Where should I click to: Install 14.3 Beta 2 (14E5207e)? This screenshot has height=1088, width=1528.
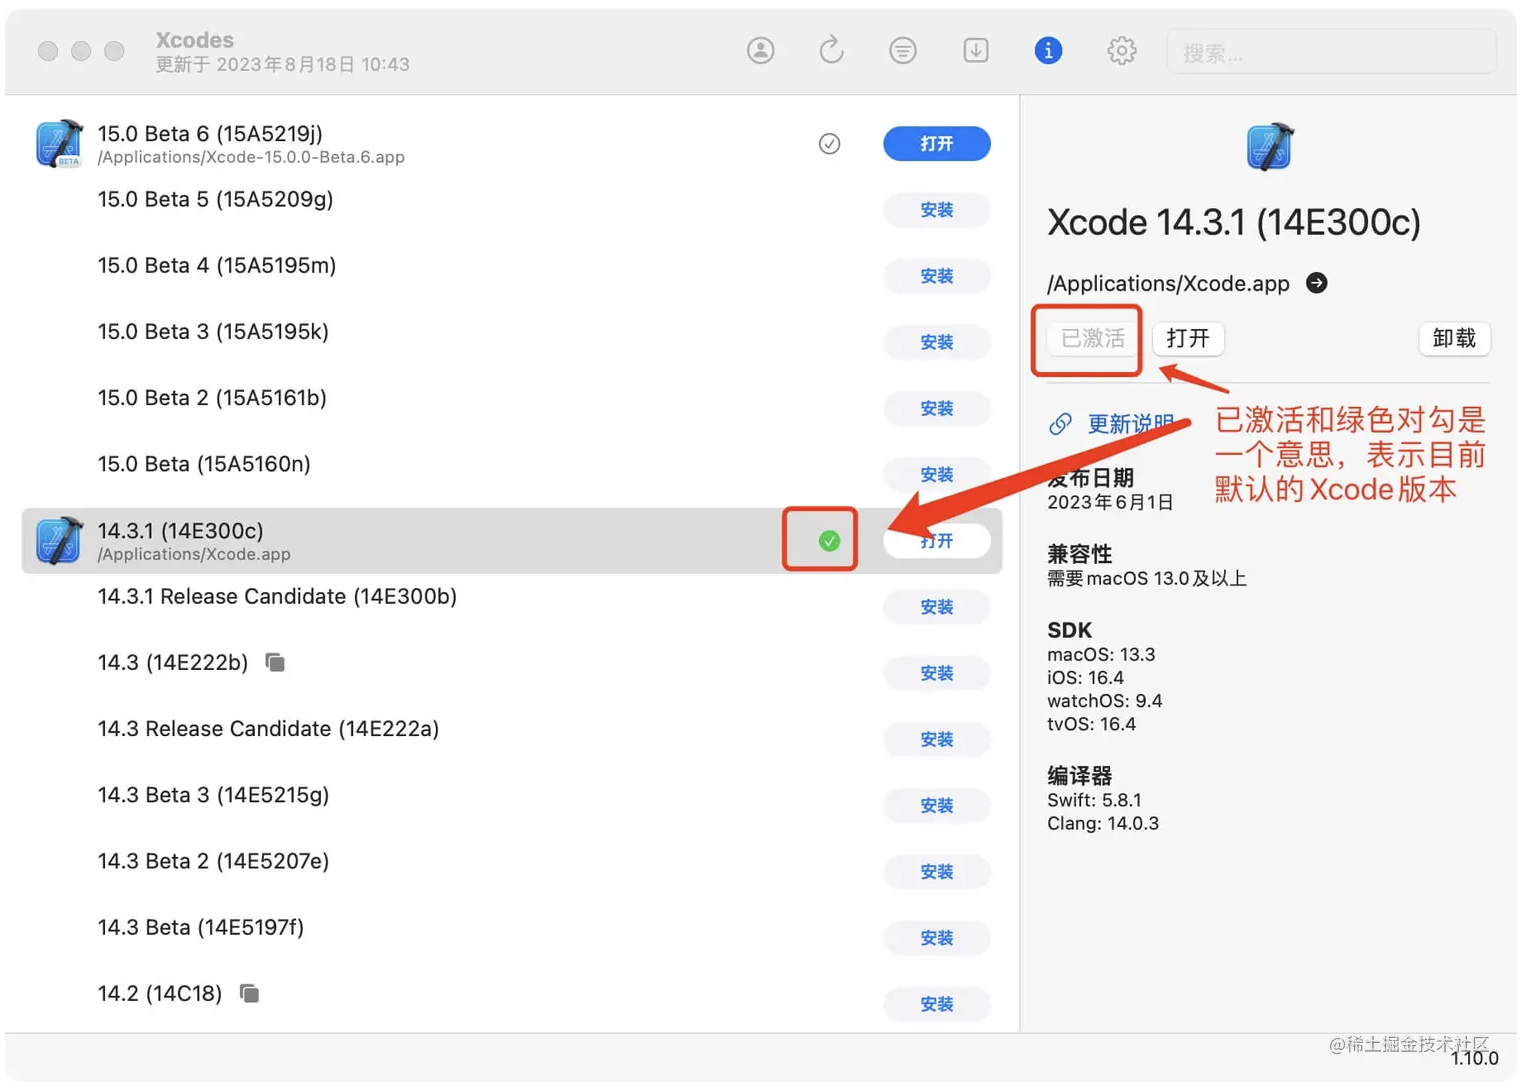tap(937, 872)
